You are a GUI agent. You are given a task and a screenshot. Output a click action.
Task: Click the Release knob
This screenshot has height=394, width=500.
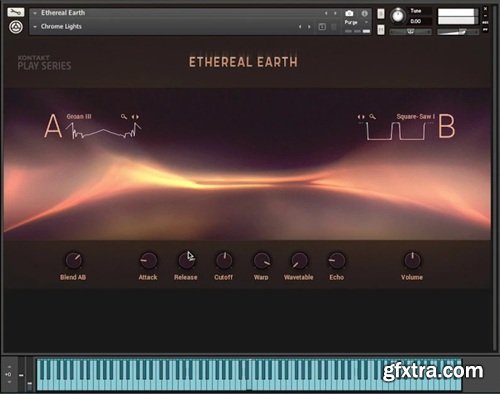[x=186, y=260]
